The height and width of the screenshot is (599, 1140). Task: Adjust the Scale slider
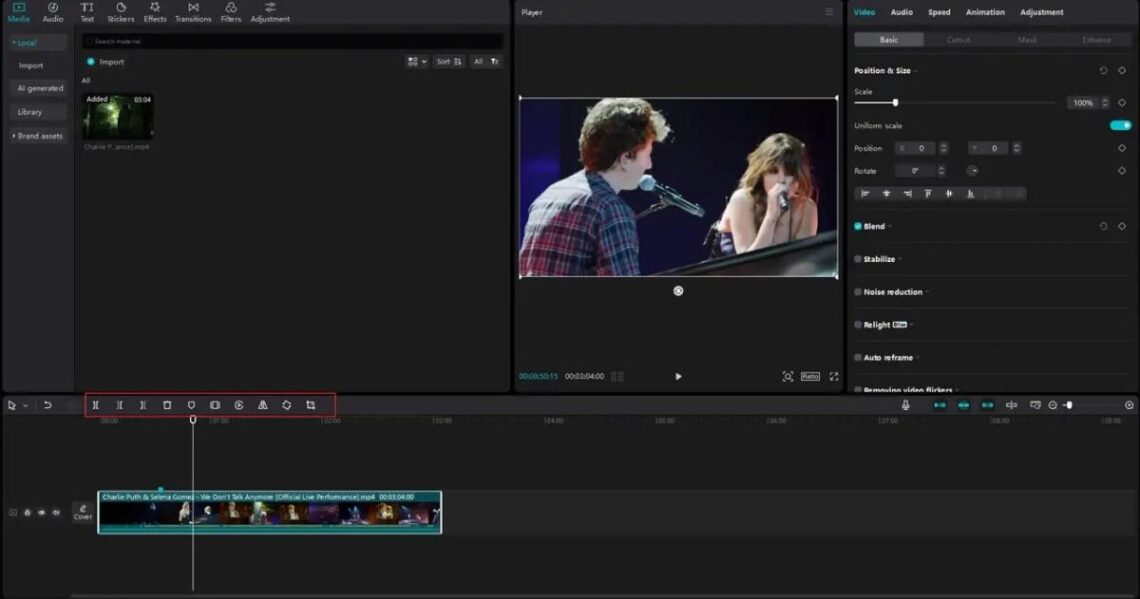click(x=895, y=102)
